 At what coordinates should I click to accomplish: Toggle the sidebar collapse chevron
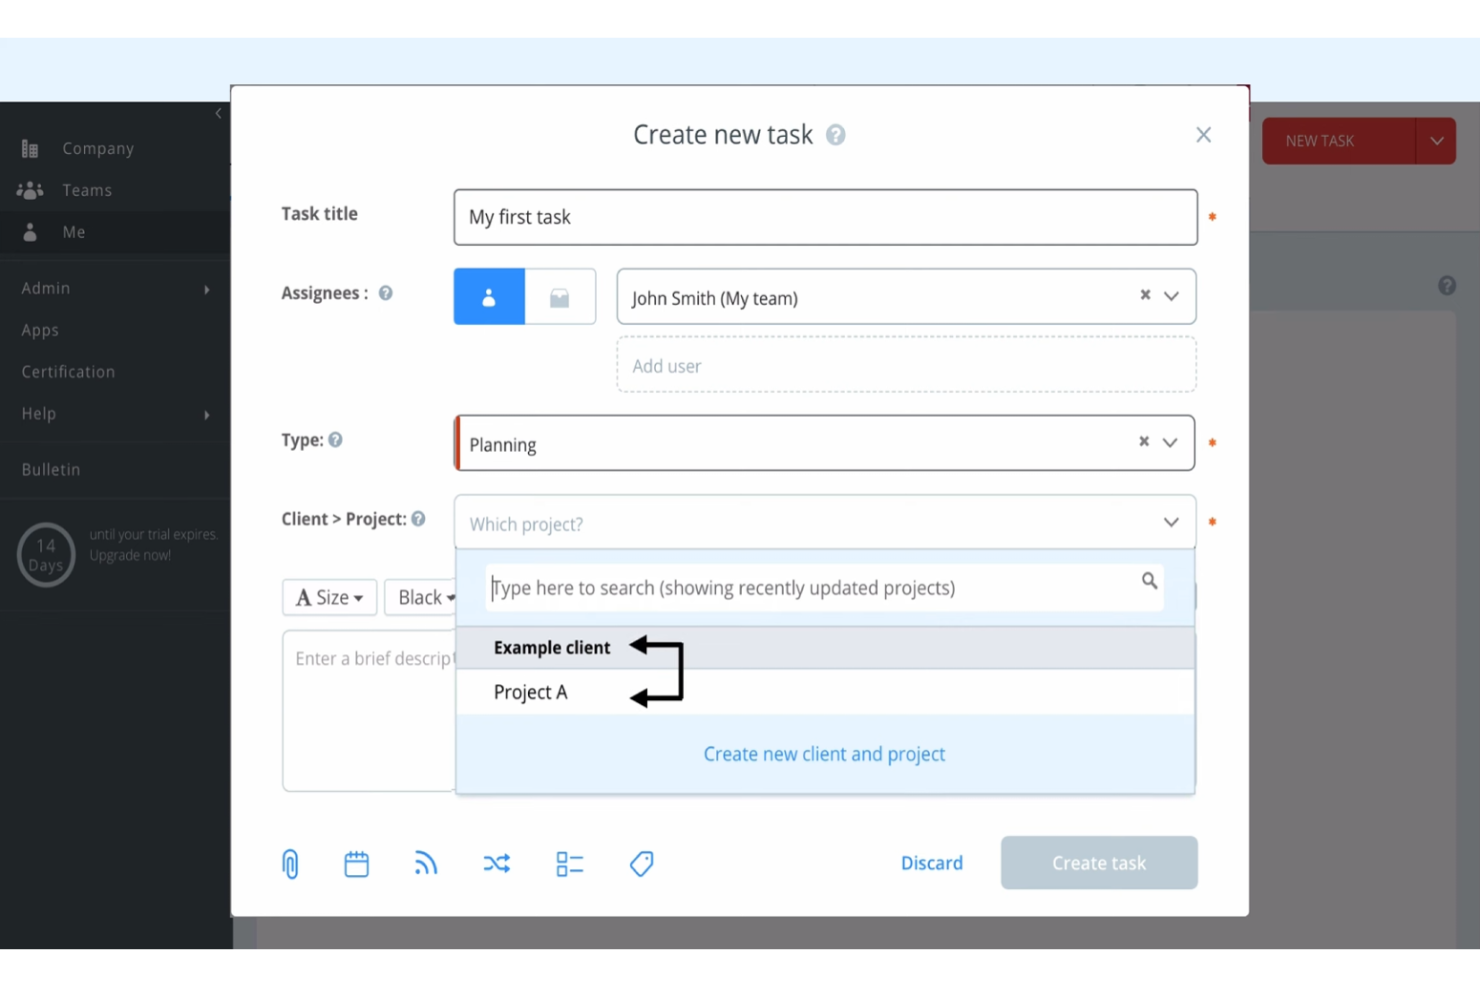pyautogui.click(x=218, y=113)
